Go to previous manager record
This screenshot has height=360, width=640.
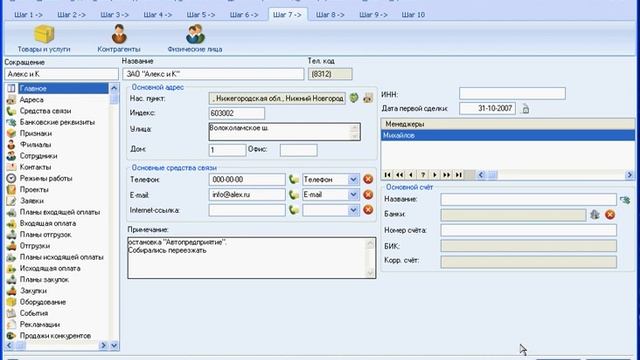[411, 175]
